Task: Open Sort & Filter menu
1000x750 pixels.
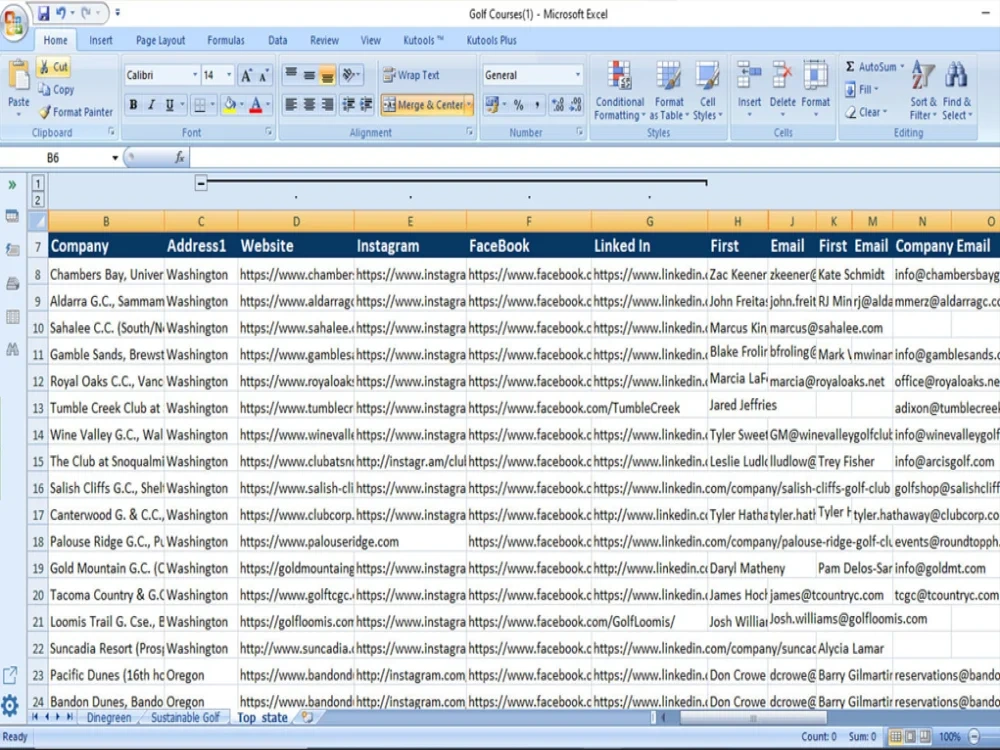Action: [x=923, y=91]
